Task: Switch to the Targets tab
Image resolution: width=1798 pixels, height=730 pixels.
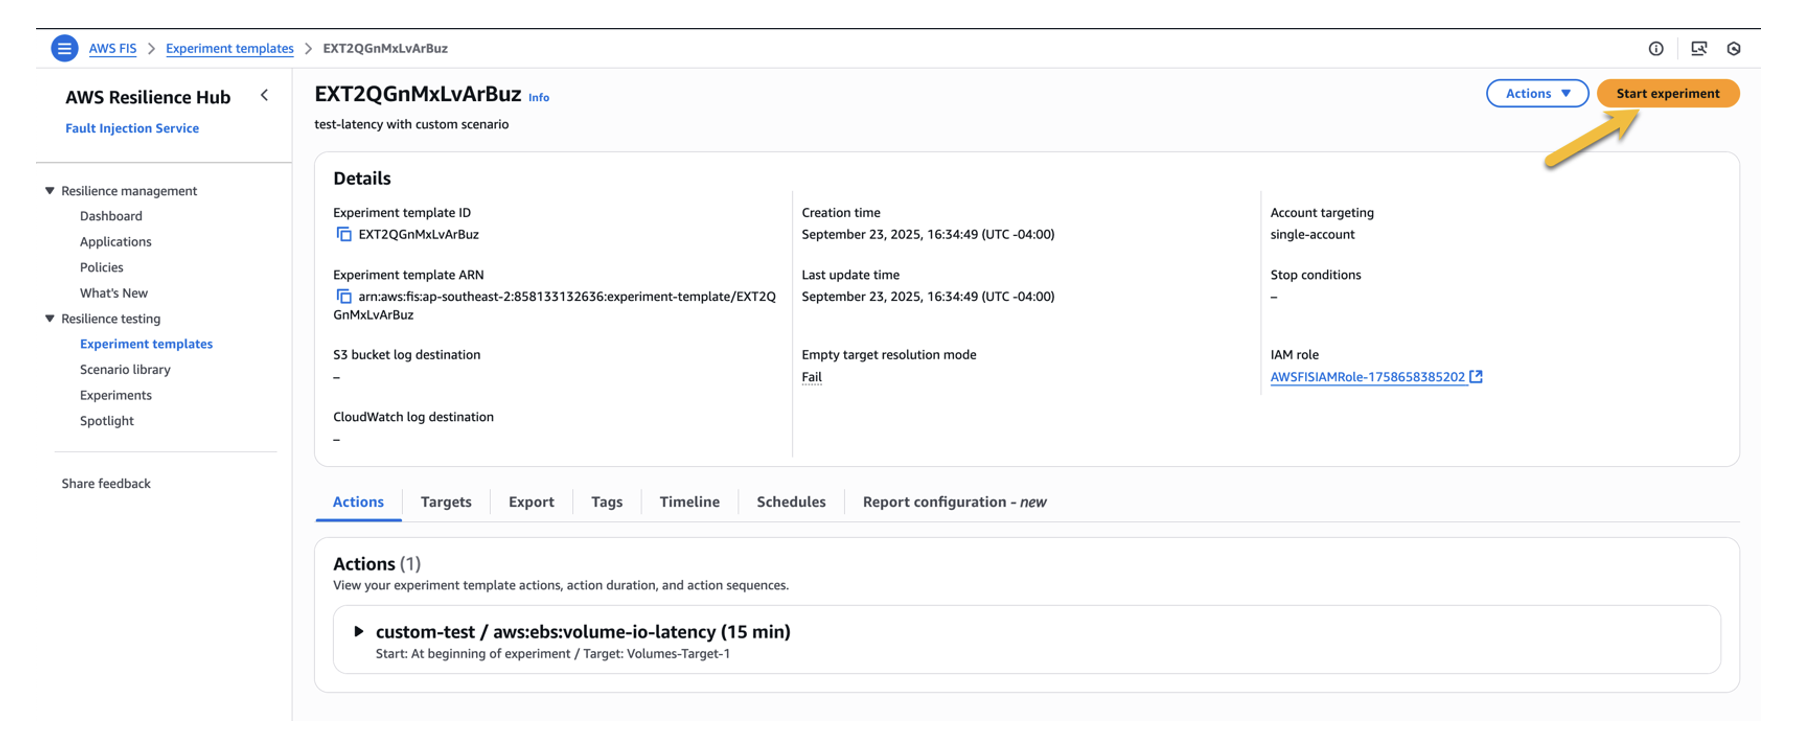Action: [446, 502]
